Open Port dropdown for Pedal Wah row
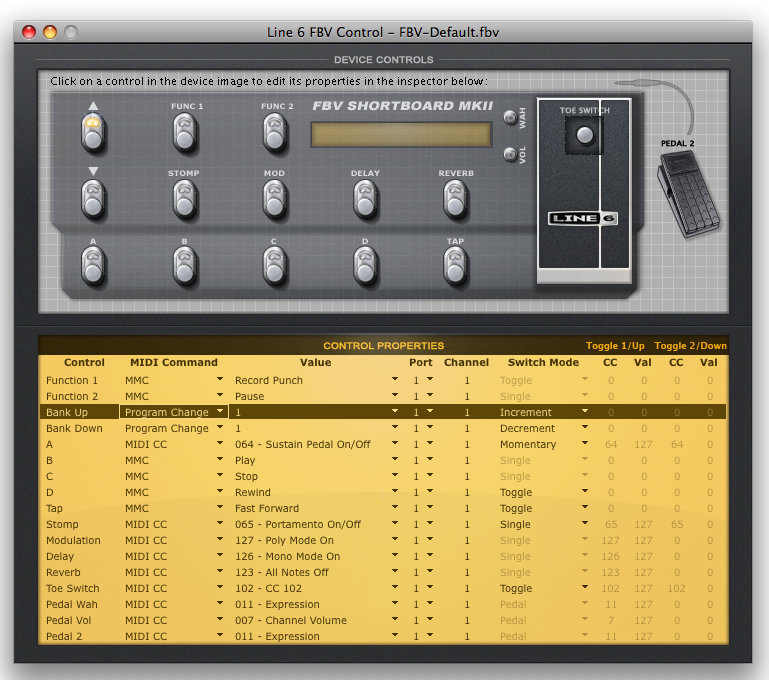Screen dimensions: 769x680 430,604
